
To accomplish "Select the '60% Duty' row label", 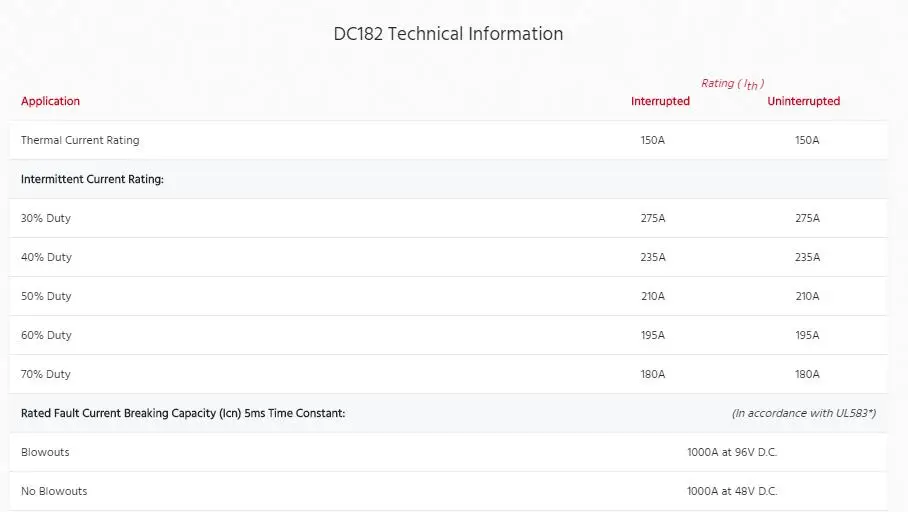I will 46,335.
